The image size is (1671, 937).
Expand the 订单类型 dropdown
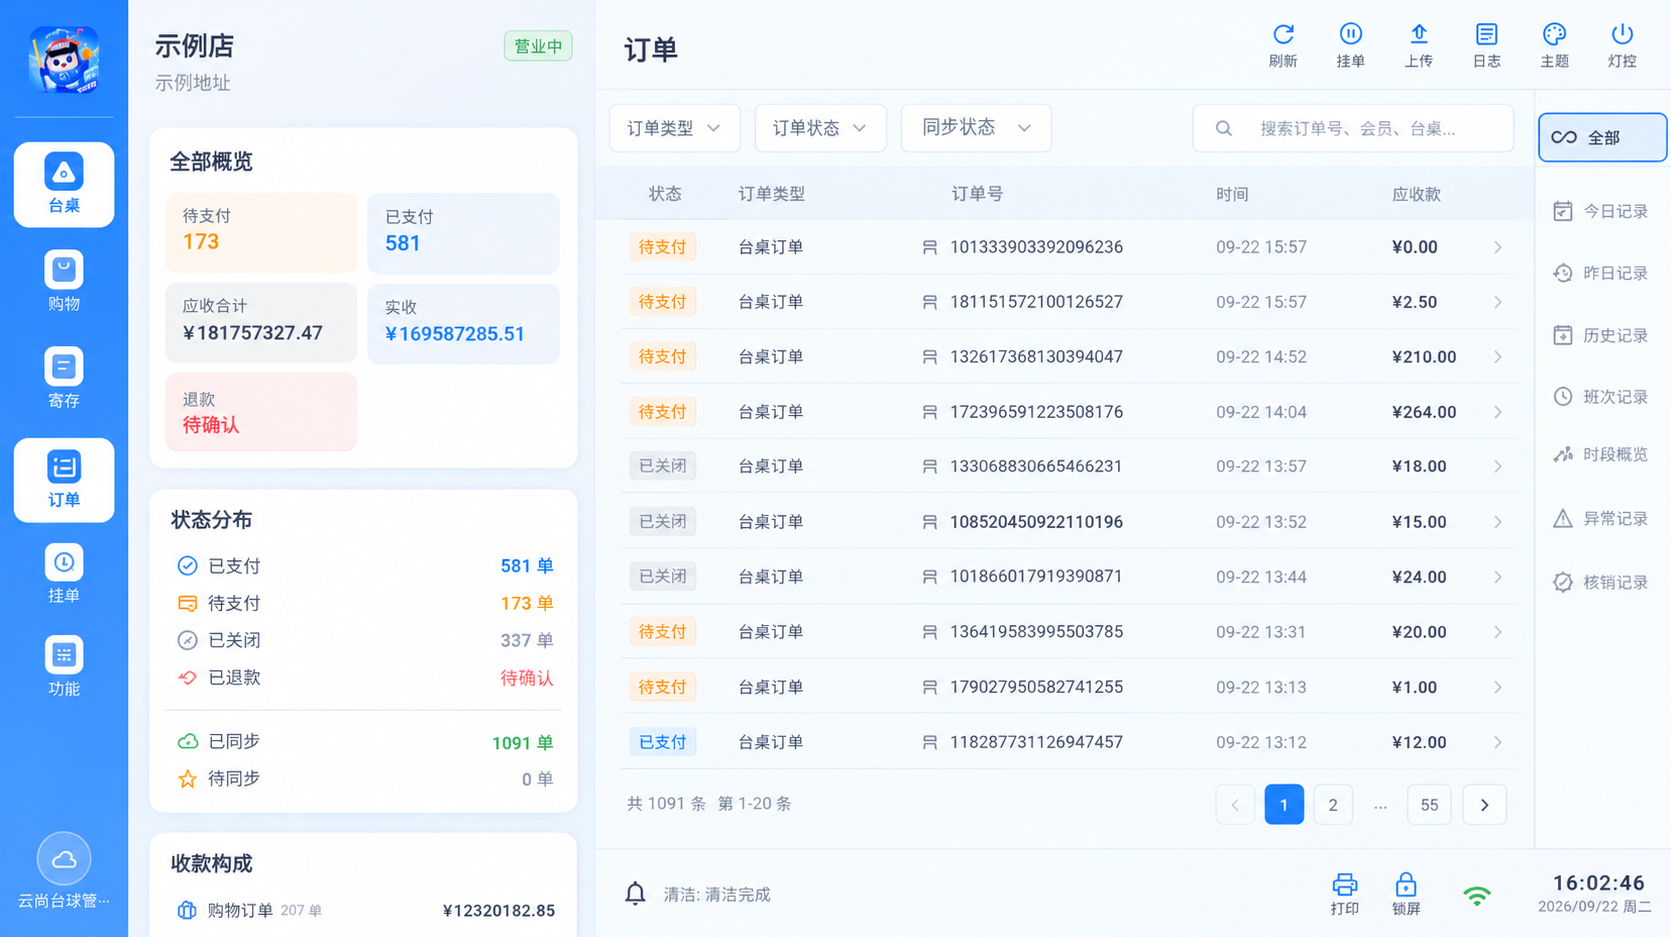675,128
